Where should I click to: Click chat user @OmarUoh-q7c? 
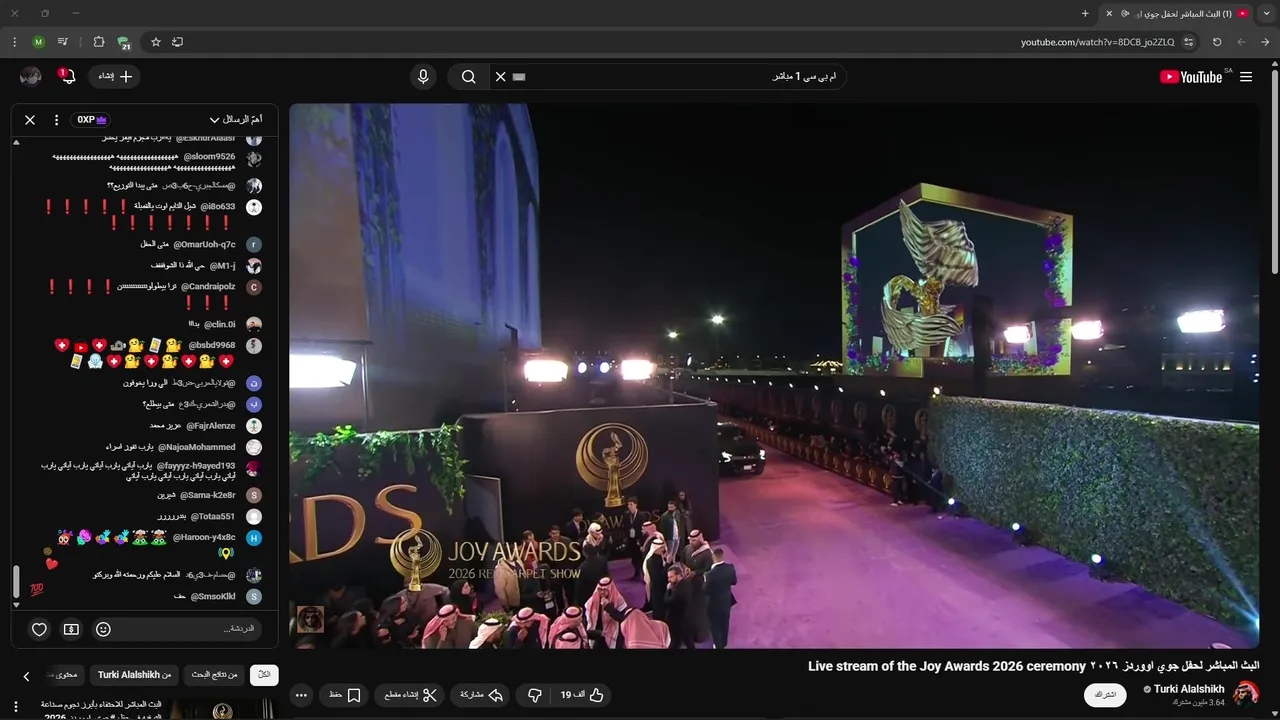point(204,244)
